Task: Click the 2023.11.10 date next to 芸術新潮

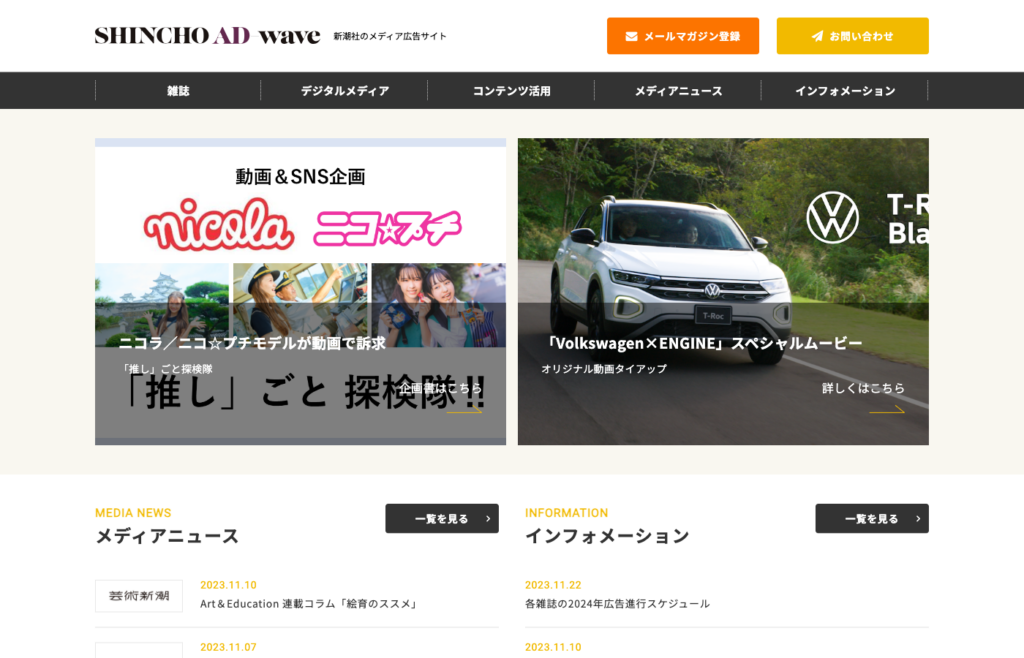Action: tap(228, 585)
